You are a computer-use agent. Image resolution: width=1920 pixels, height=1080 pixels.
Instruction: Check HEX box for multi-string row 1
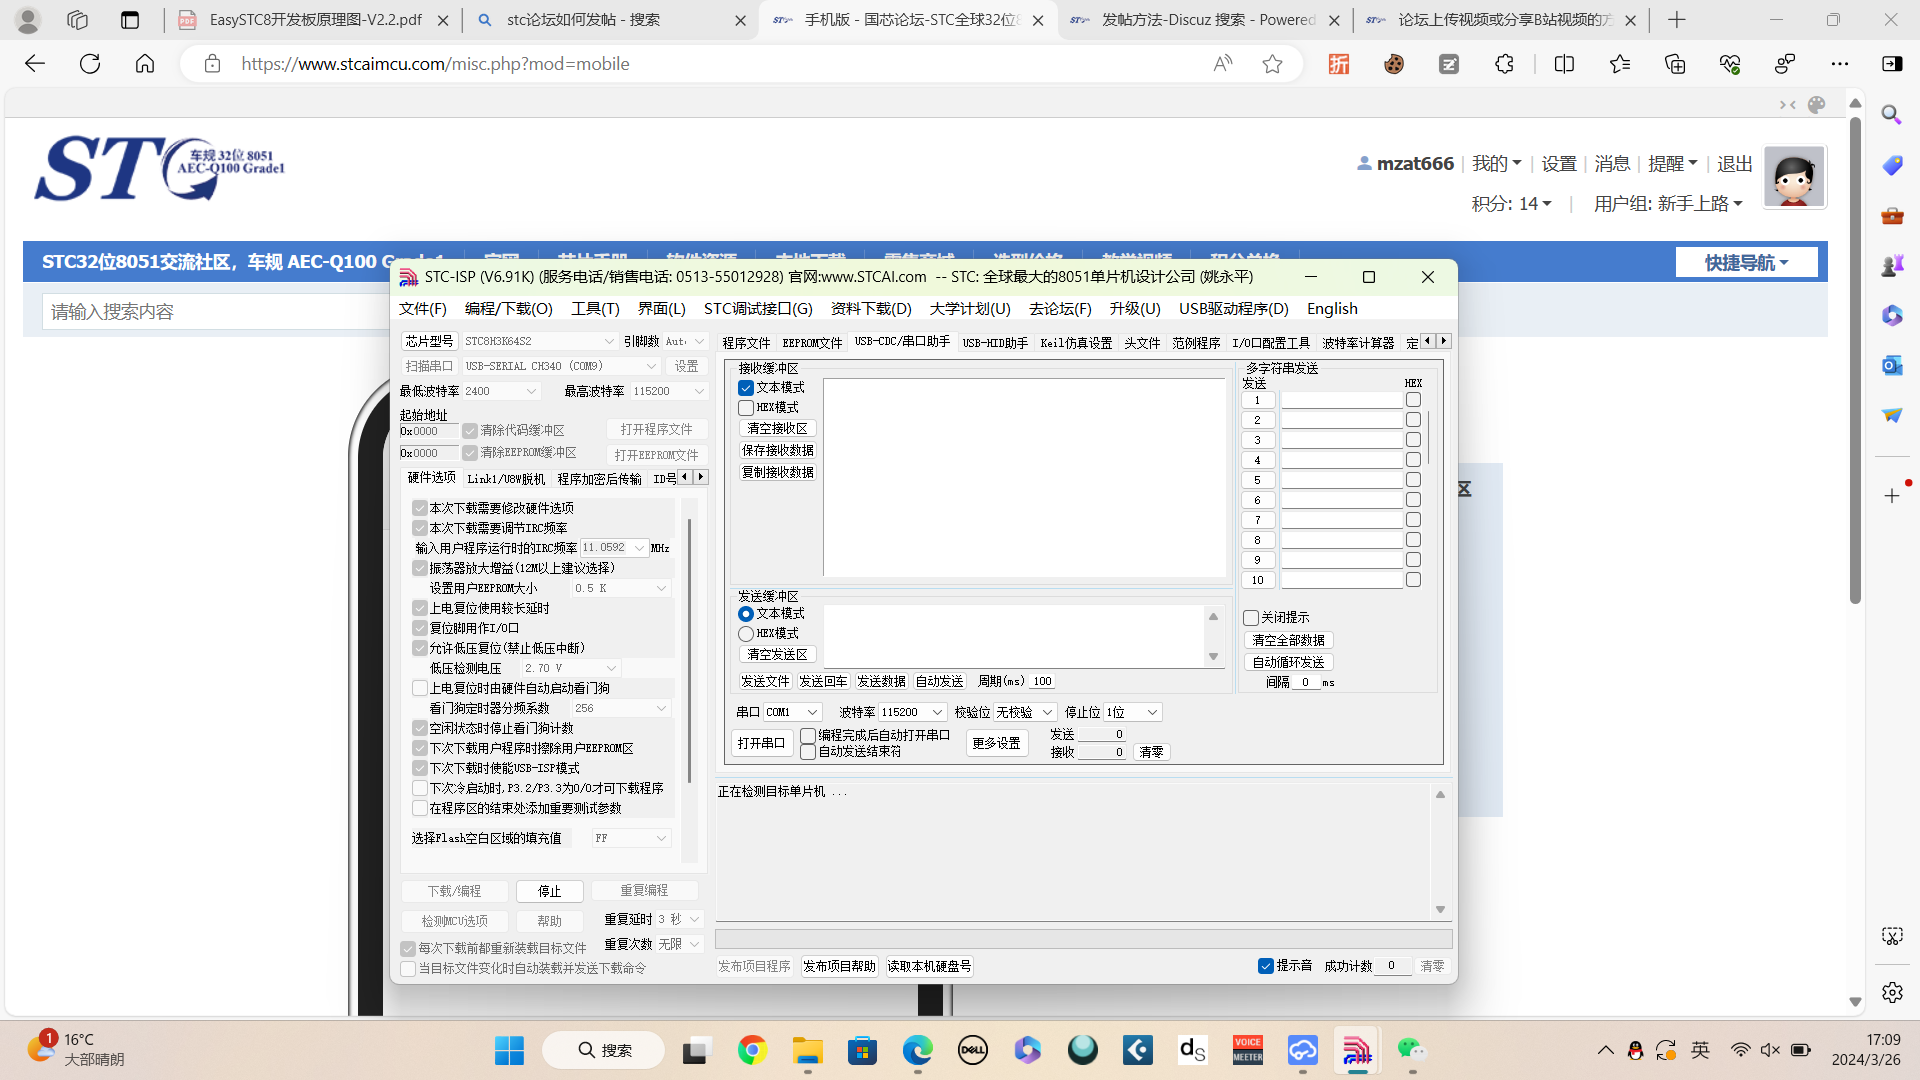1413,400
